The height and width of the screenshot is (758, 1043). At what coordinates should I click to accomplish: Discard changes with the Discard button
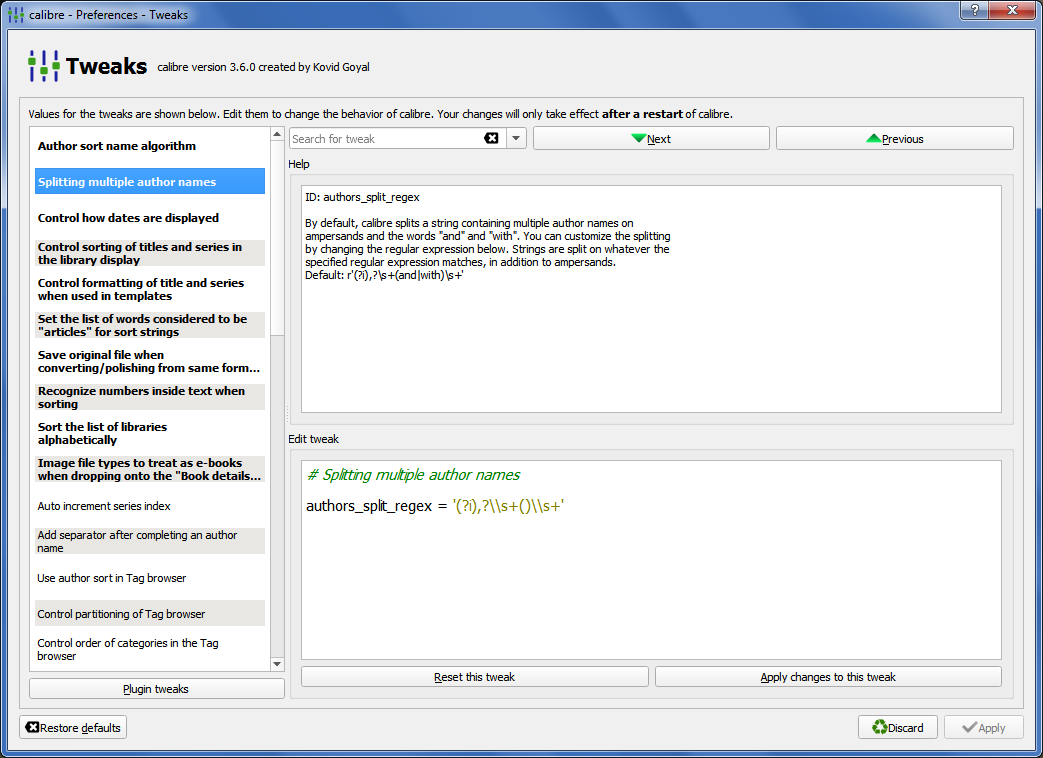tap(898, 727)
